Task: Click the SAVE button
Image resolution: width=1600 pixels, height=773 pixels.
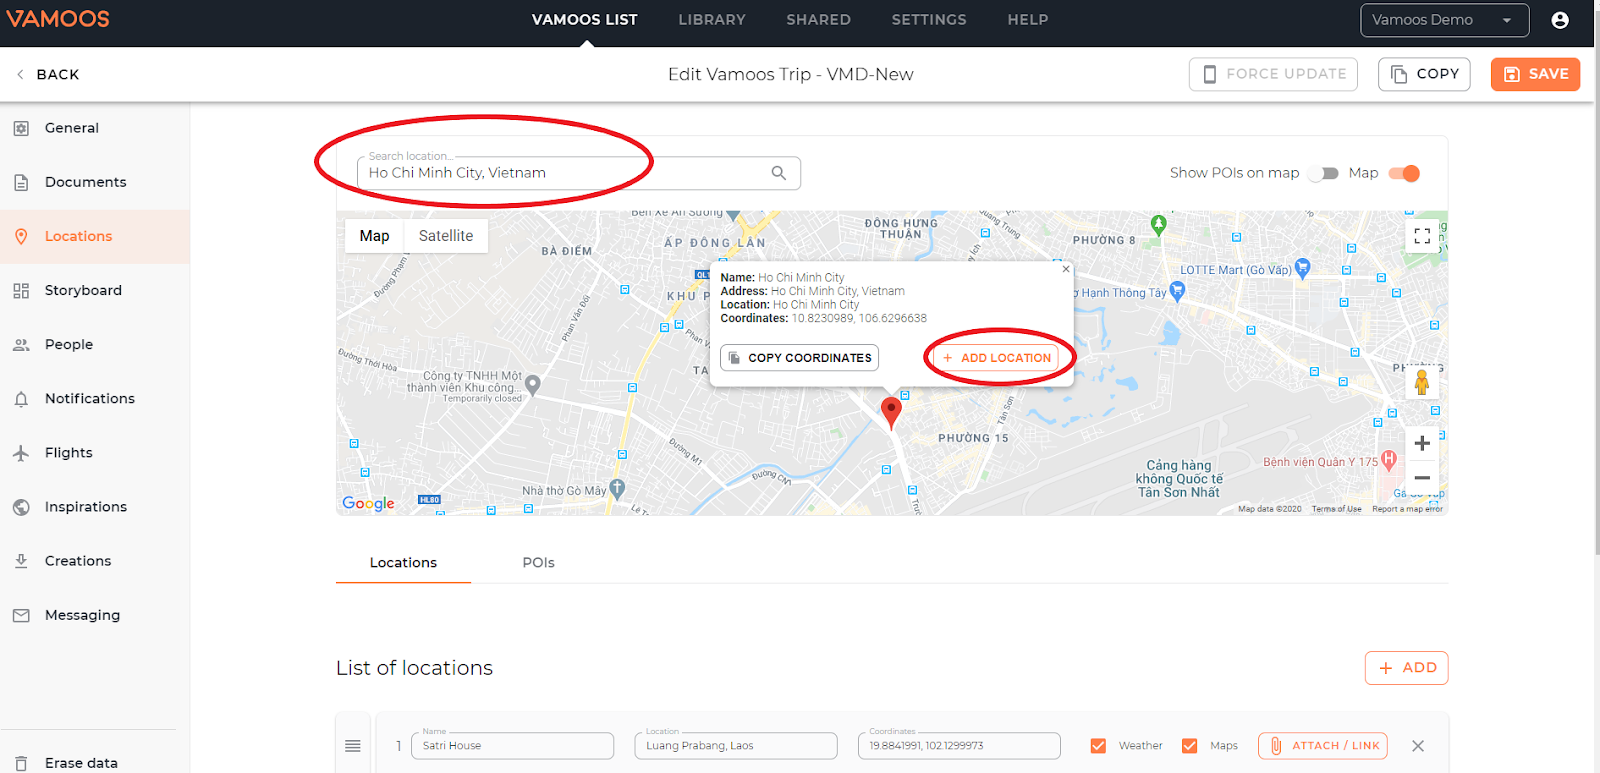Action: pos(1535,74)
